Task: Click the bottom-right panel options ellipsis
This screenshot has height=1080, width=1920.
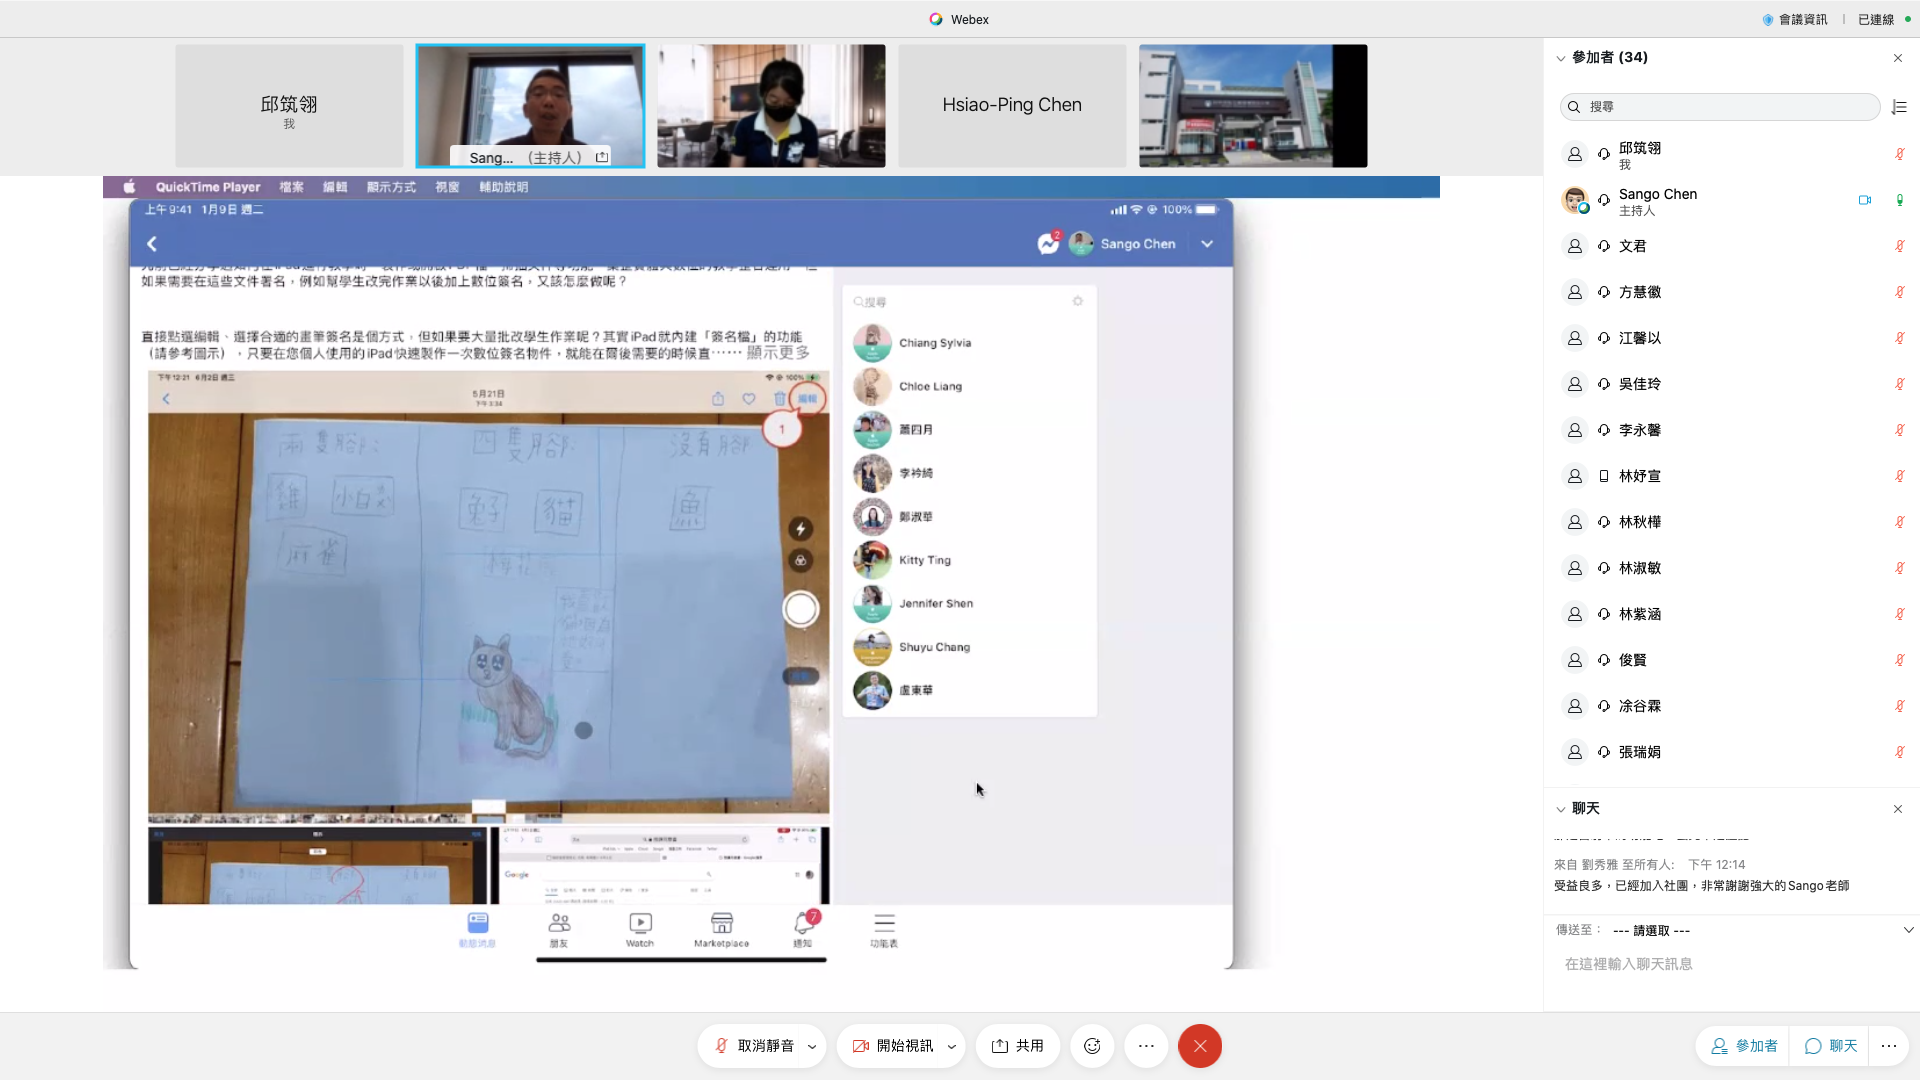Action: (1888, 1046)
